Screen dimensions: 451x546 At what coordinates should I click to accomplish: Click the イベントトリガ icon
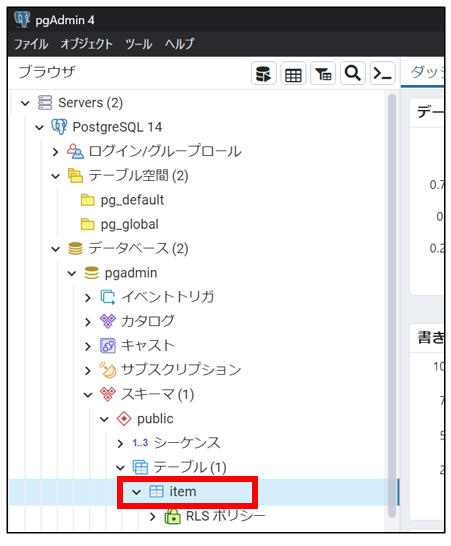pos(108,297)
